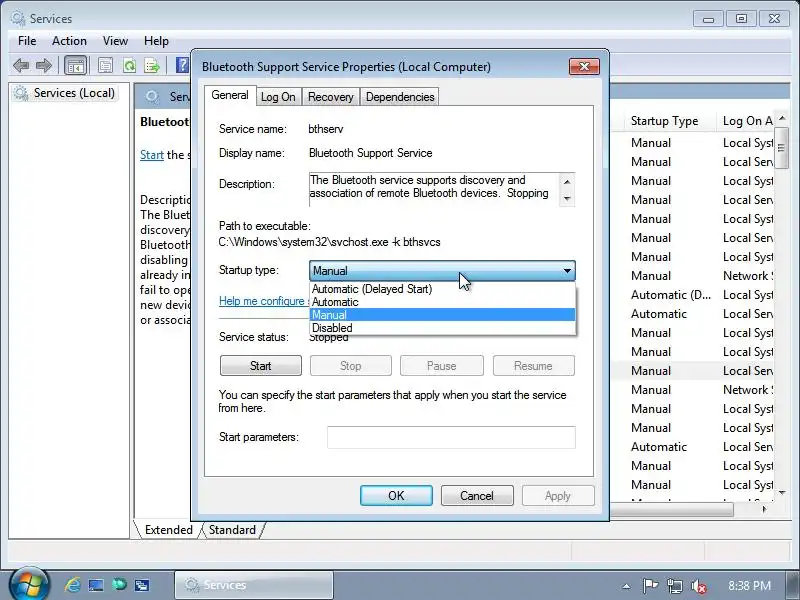Screen dimensions: 800x600
Task: Click Cancel in the properties dialog
Action: (x=477, y=495)
